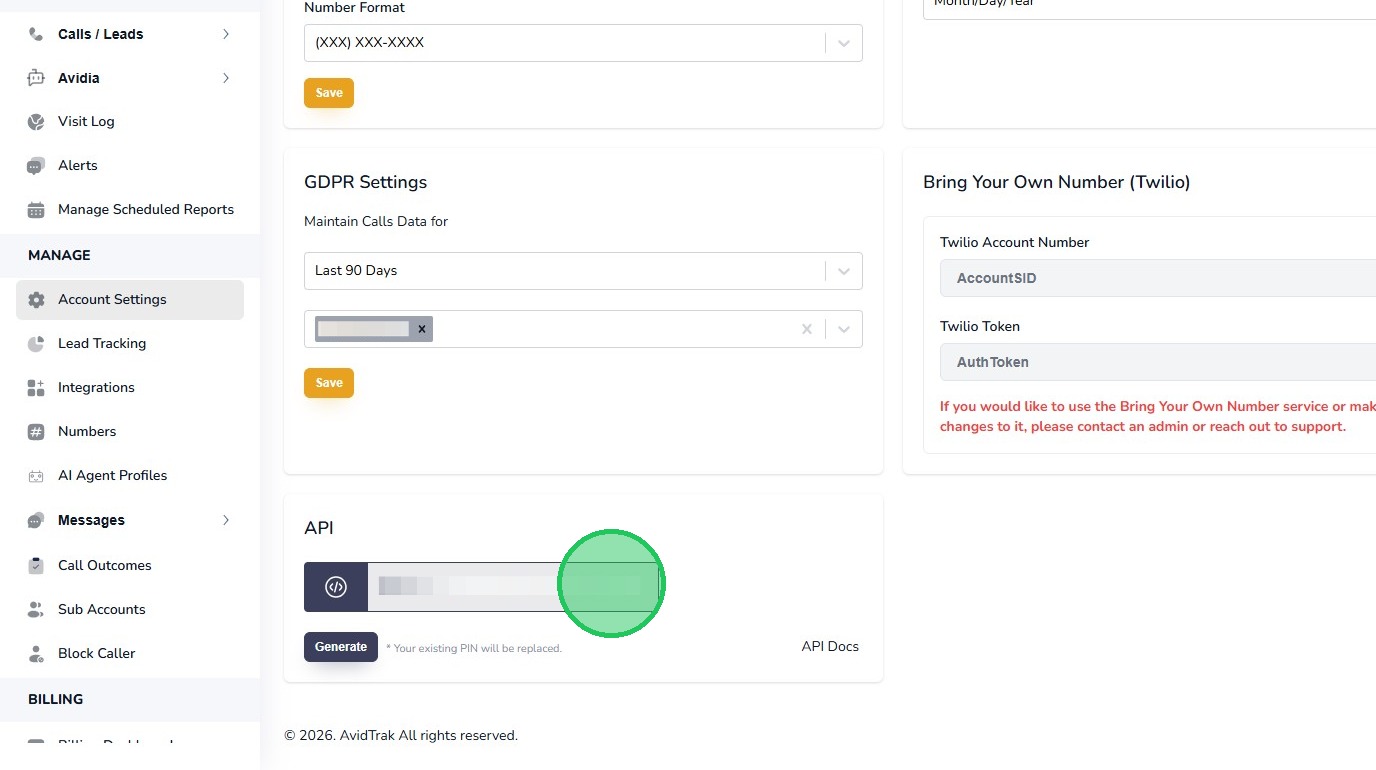The image size is (1376, 770).
Task: Open the Last 90 Days dropdown
Action: pos(844,271)
